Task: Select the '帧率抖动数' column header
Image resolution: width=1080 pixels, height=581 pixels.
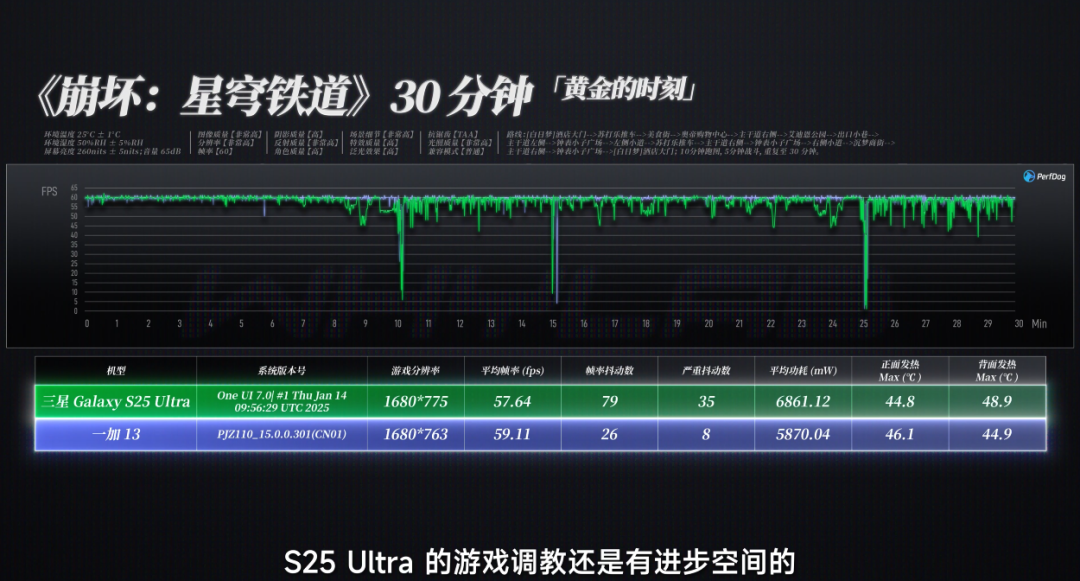Action: point(609,370)
